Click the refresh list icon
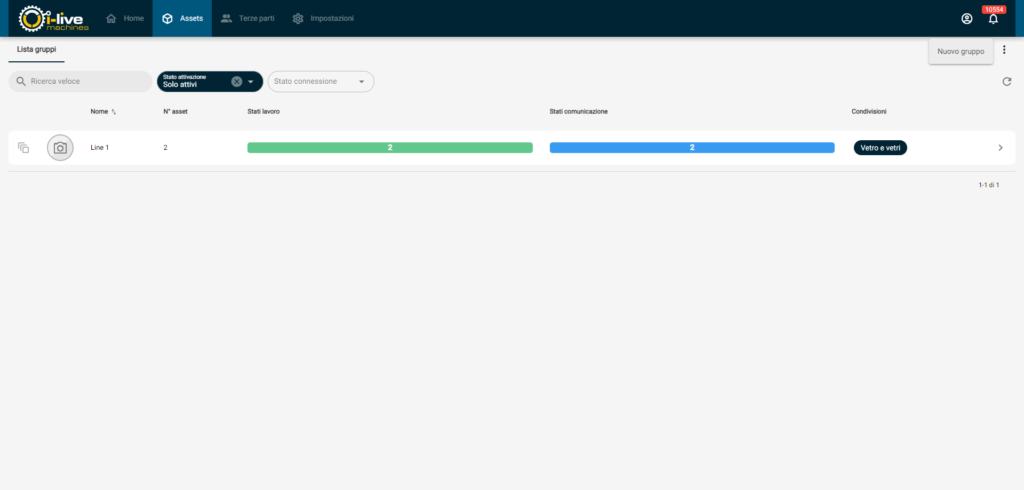 1007,82
